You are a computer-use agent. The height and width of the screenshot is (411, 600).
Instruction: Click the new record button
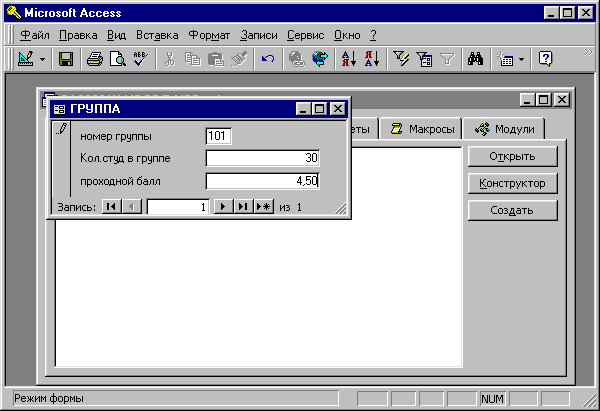(263, 207)
